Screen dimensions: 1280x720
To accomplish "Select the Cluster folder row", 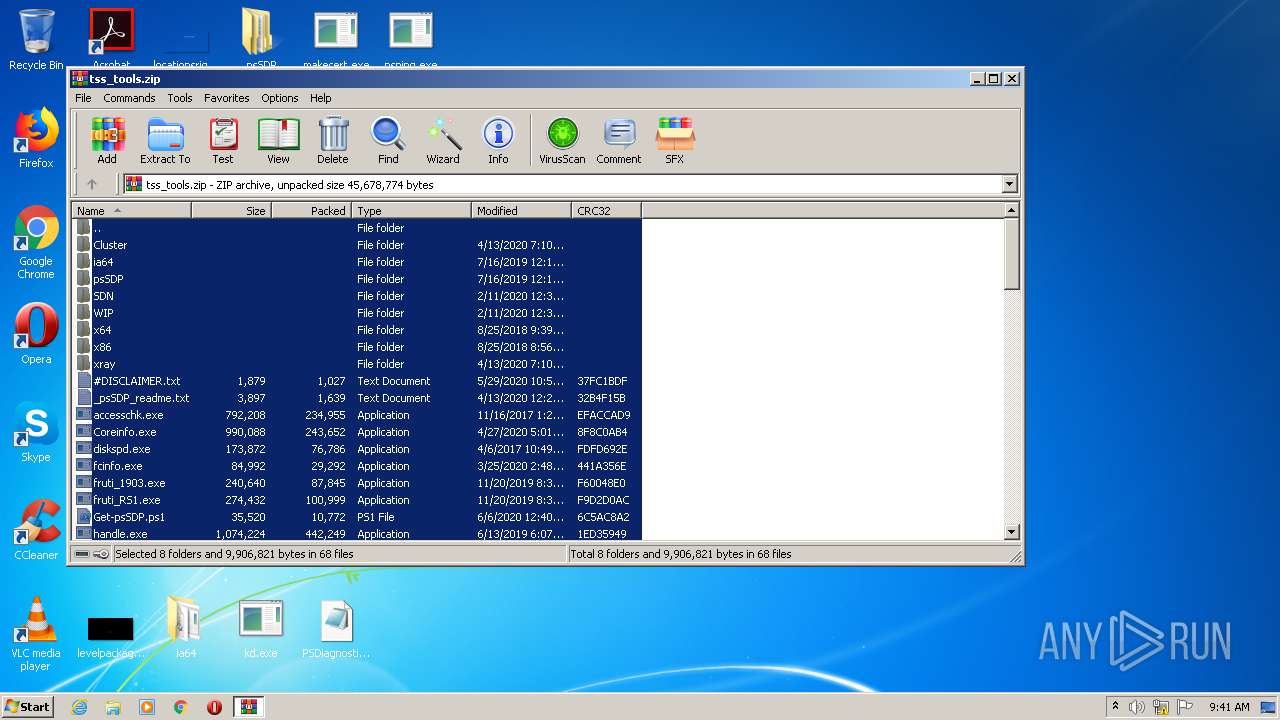I will [x=357, y=245].
